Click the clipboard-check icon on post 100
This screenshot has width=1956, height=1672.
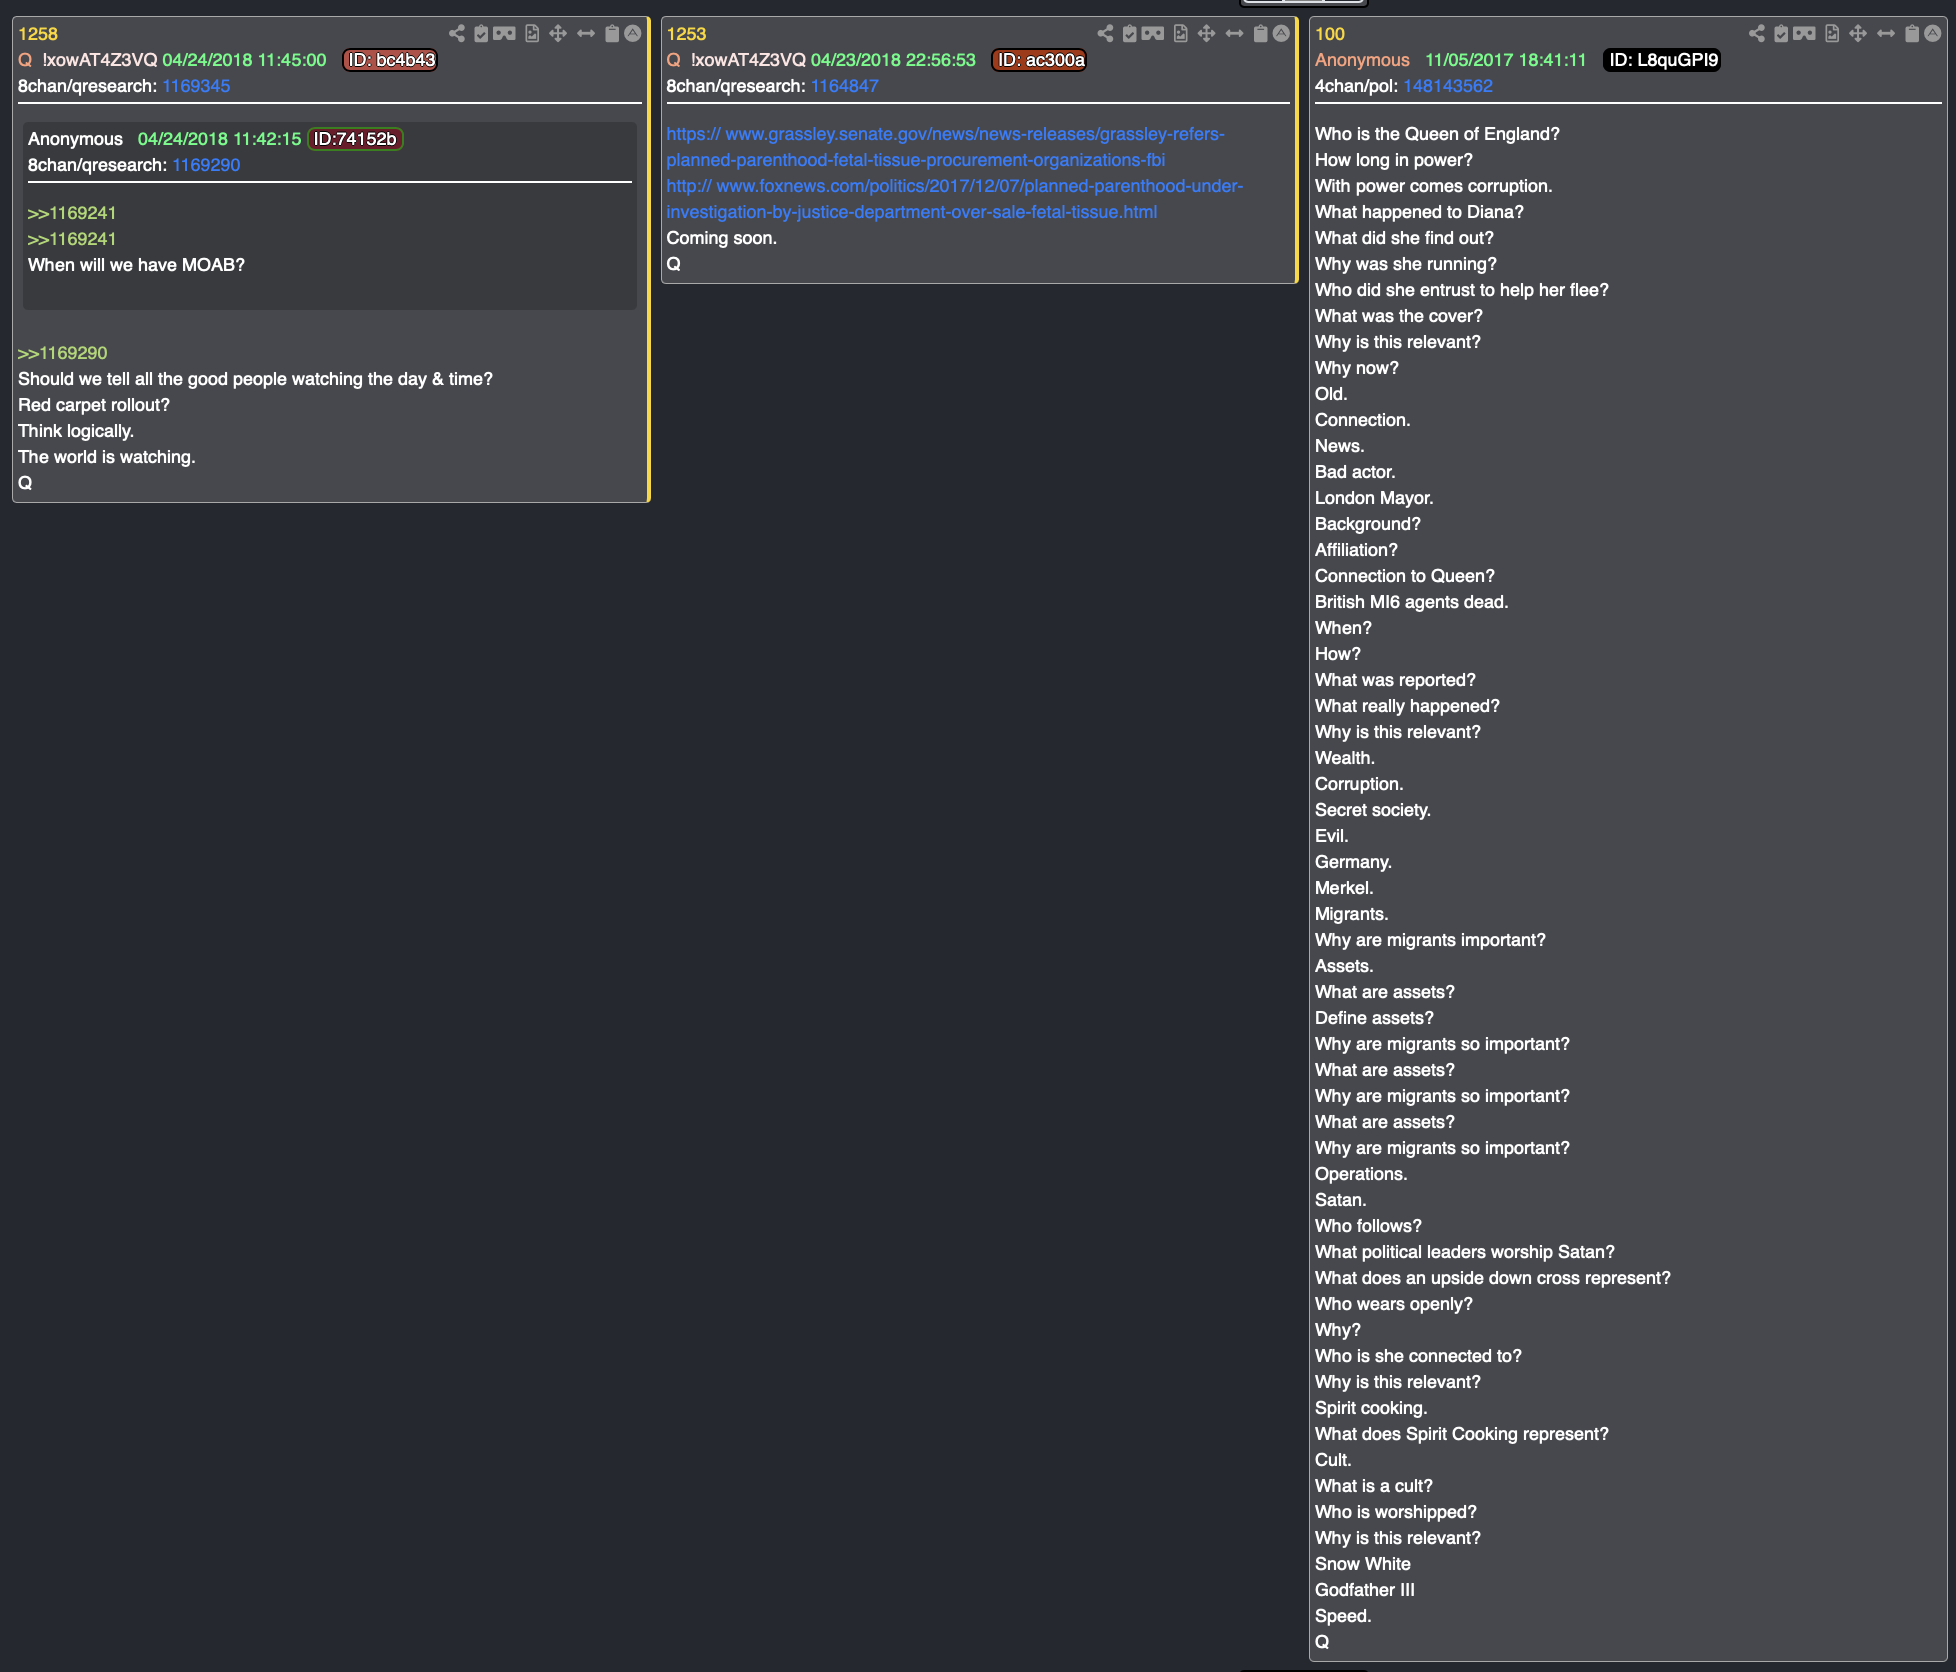(1781, 34)
